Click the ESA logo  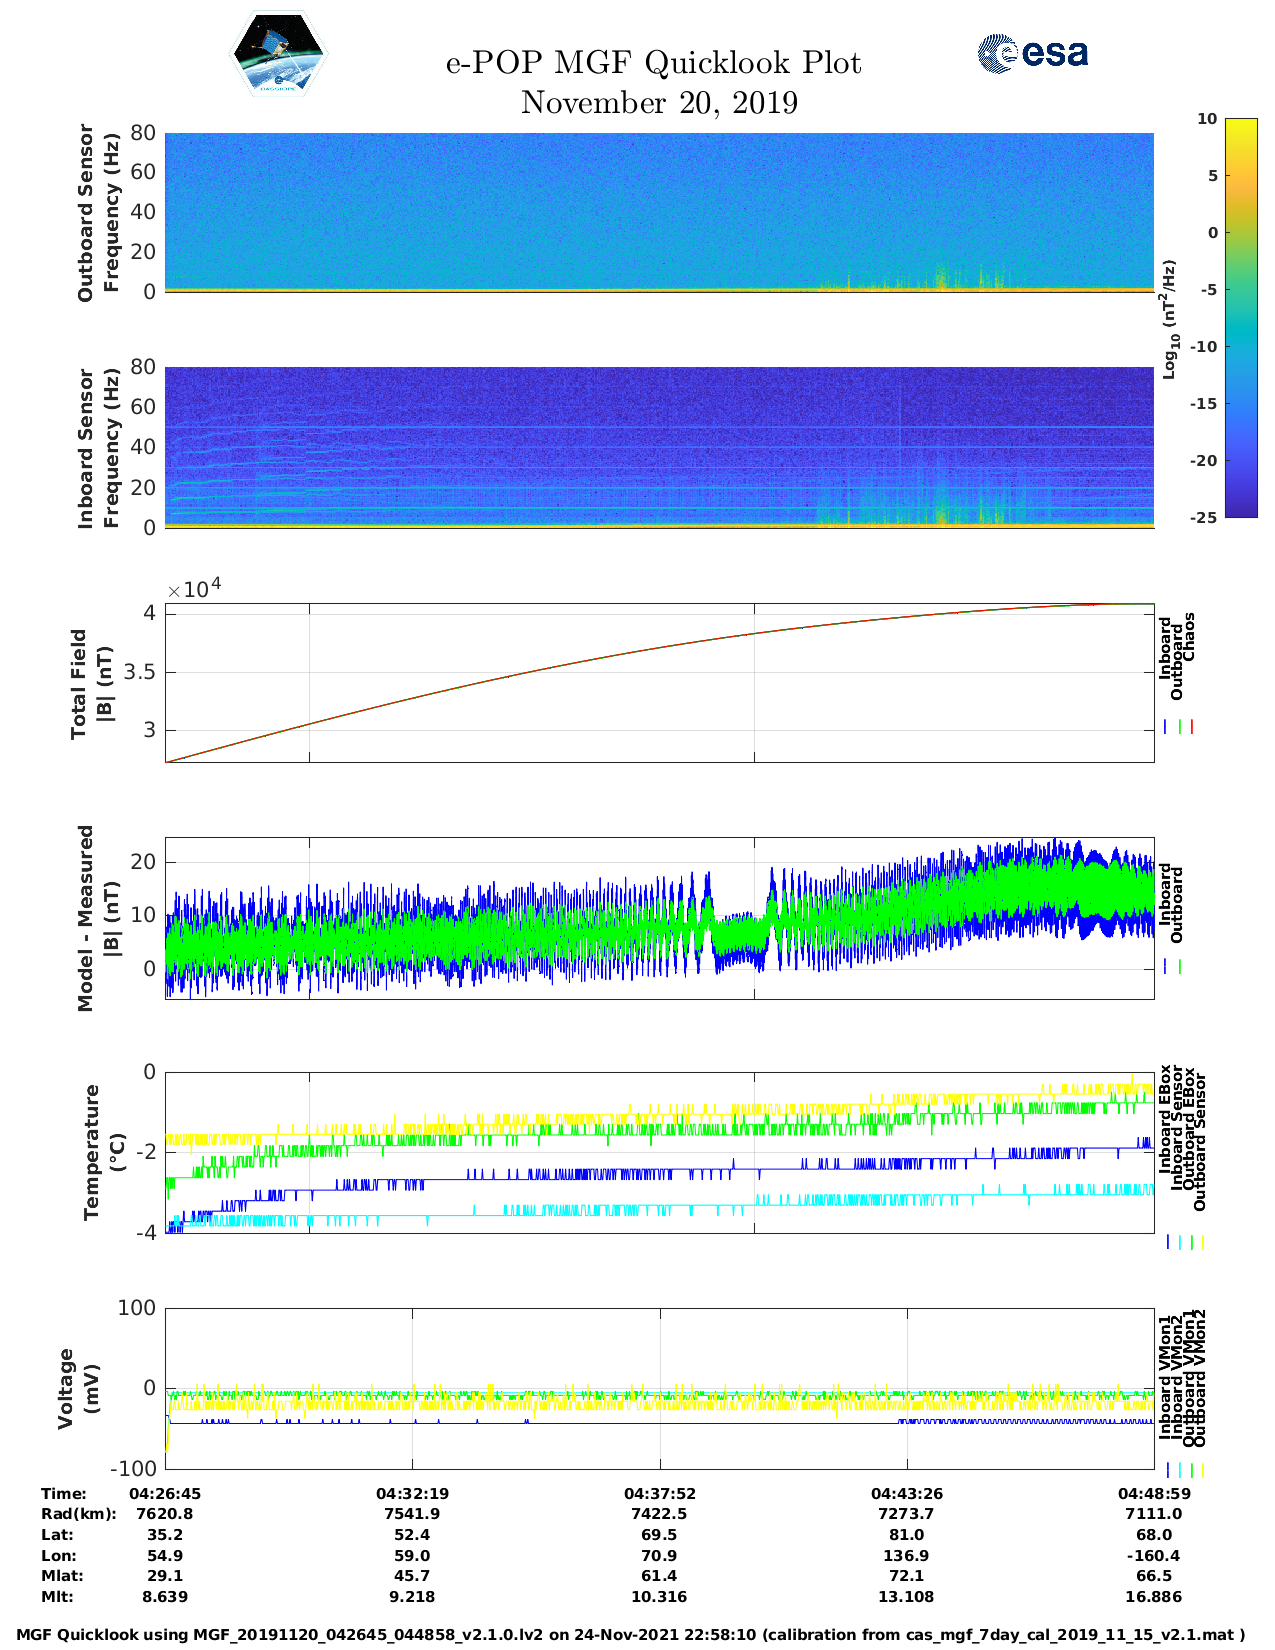tap(1032, 53)
